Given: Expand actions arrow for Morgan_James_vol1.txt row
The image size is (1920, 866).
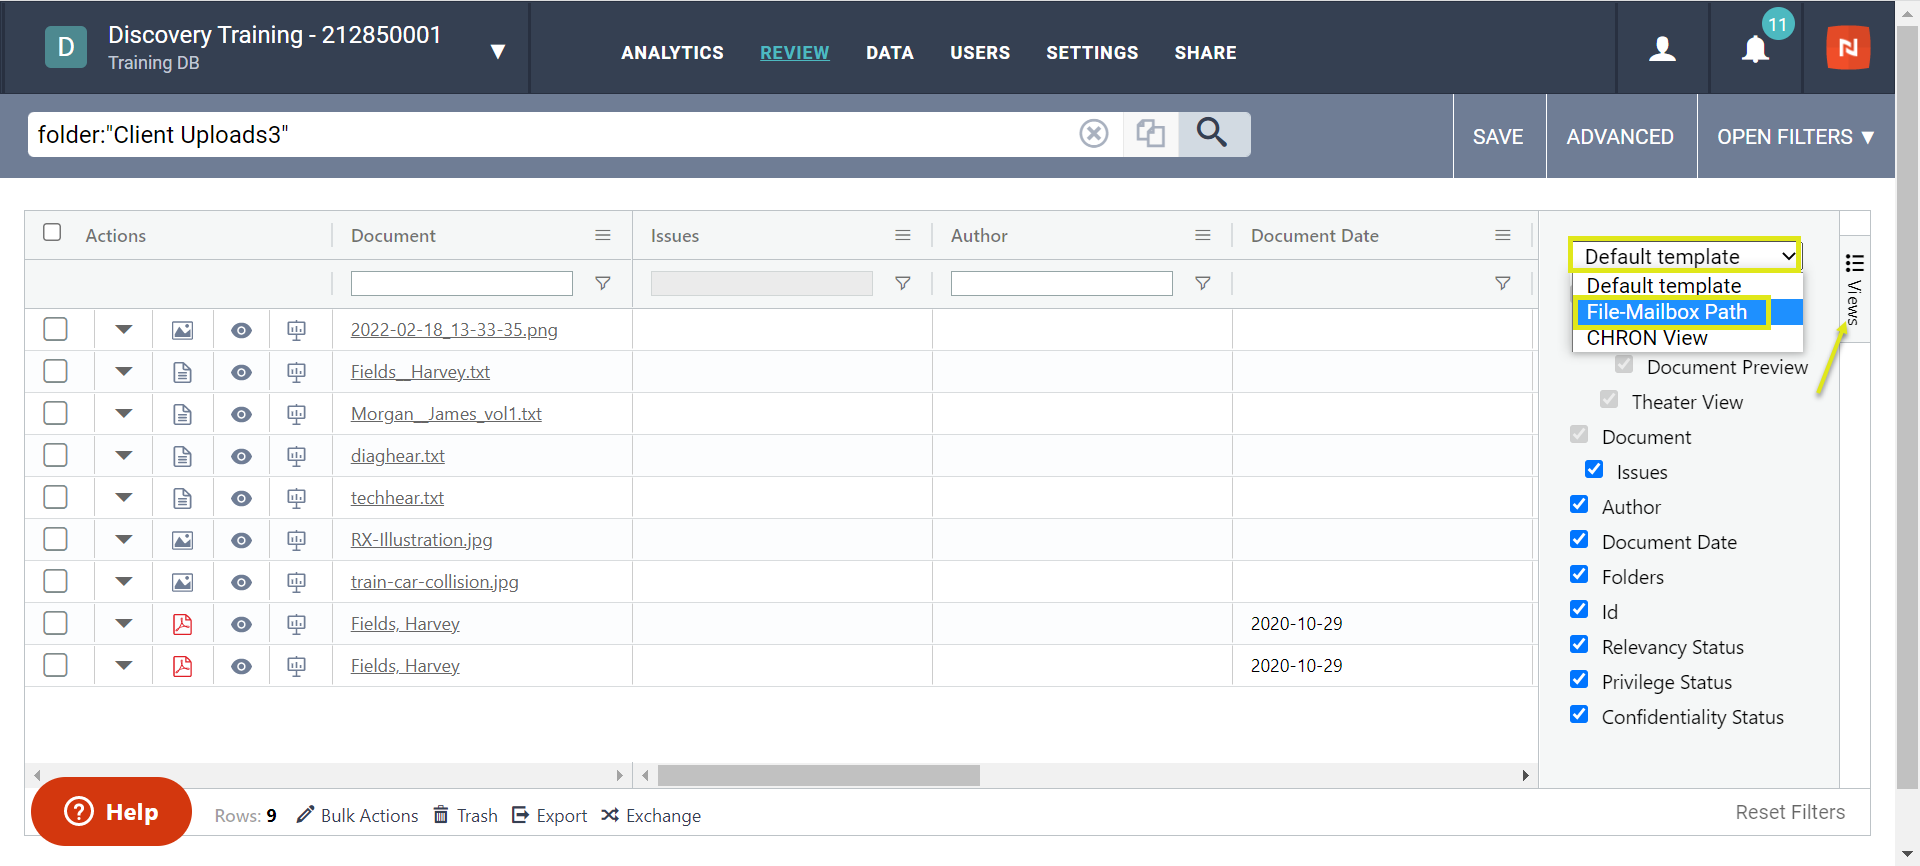Looking at the screenshot, I should [123, 414].
